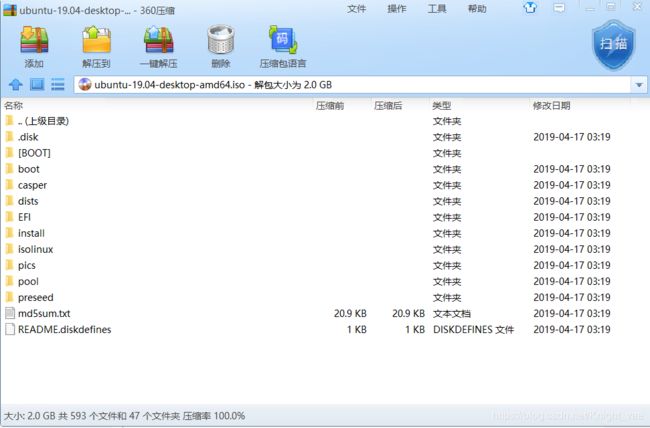This screenshot has width=650, height=428.
Task: Select the README.diskdefines file name
Action: [x=65, y=329]
